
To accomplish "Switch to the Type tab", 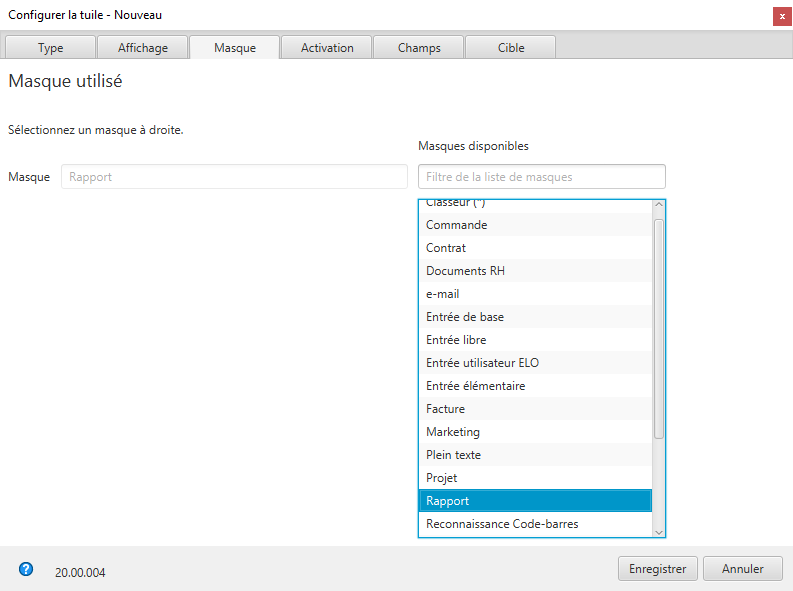I will click(51, 48).
